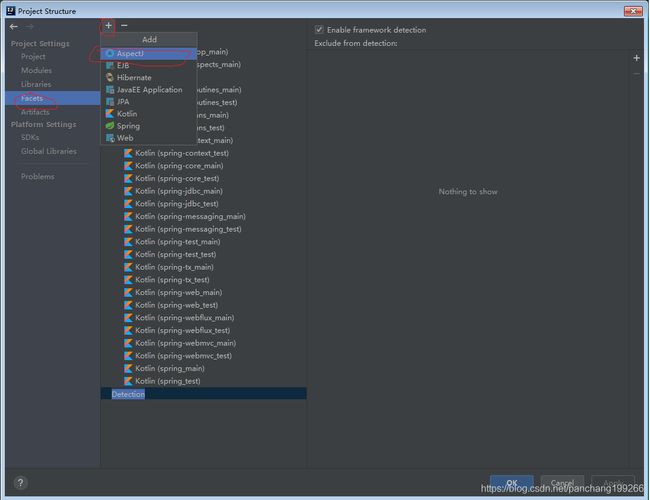
Task: Click the EJB facet icon
Action: (x=109, y=66)
